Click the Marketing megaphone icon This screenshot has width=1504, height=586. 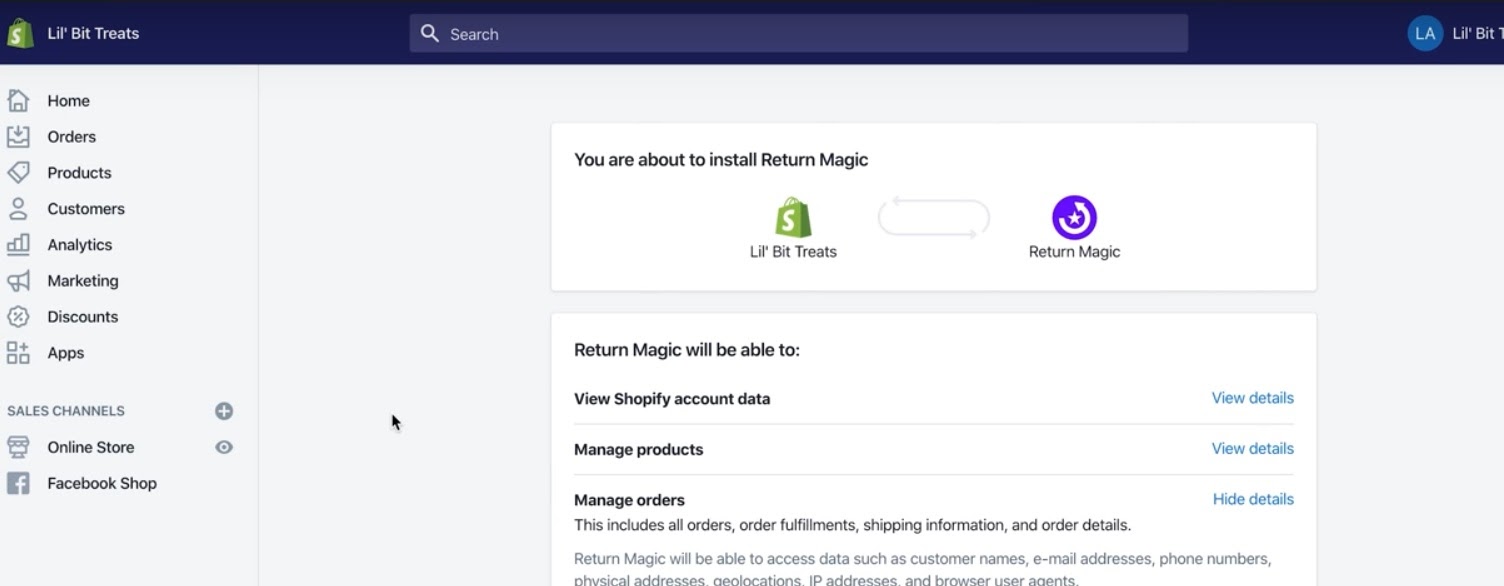pos(18,280)
